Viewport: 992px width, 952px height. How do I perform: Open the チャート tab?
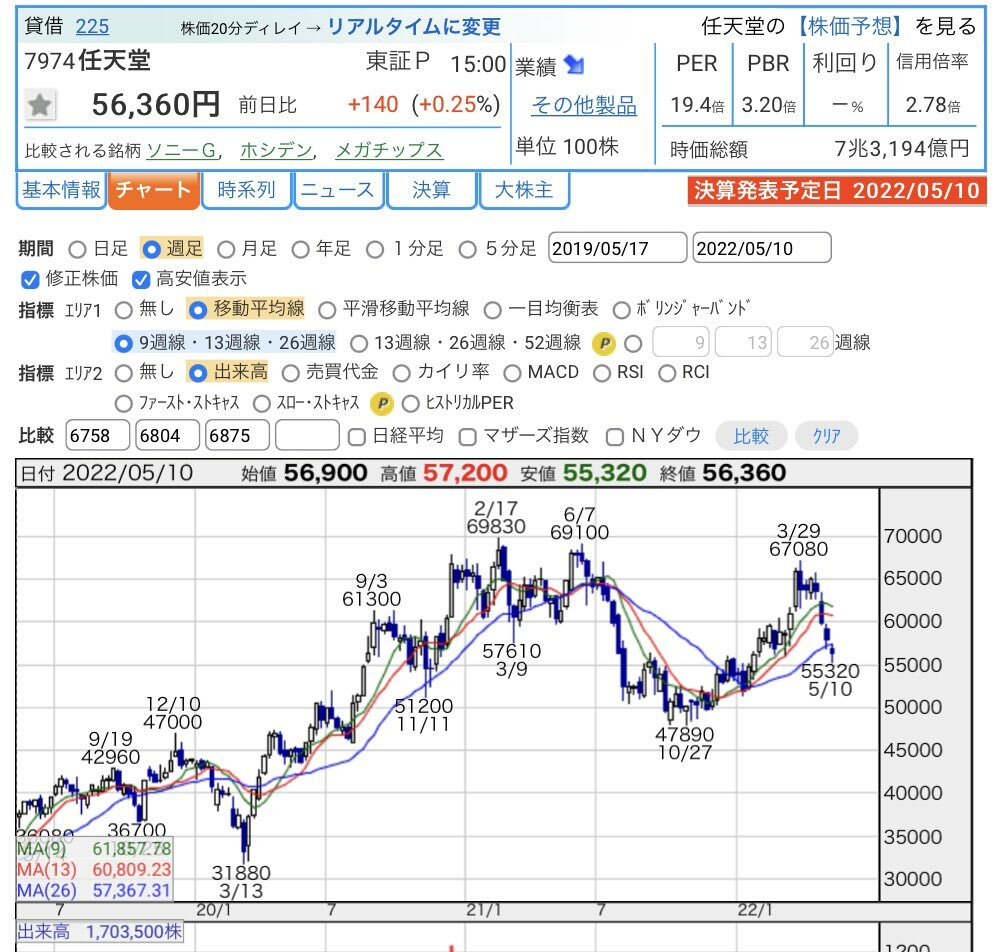tap(154, 190)
